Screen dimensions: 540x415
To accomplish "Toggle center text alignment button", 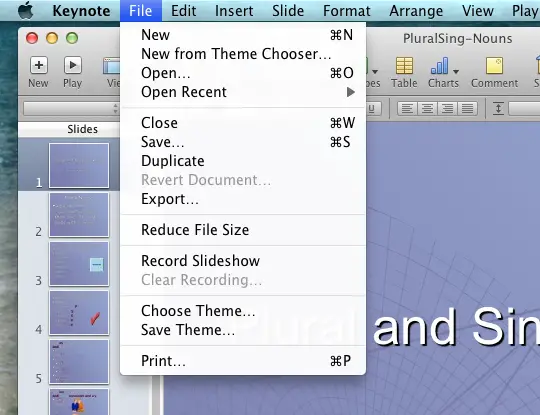I will tap(427, 109).
